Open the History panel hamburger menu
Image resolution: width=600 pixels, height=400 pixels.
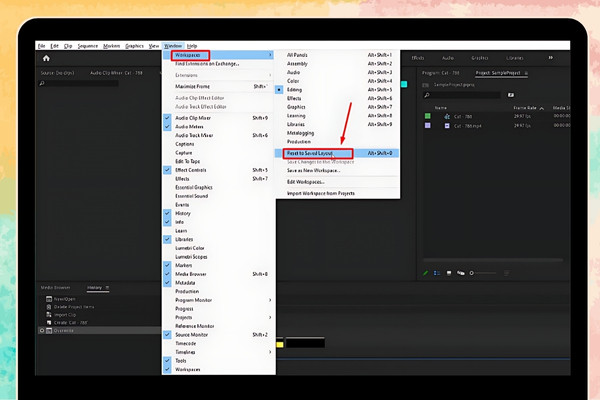pyautogui.click(x=107, y=287)
